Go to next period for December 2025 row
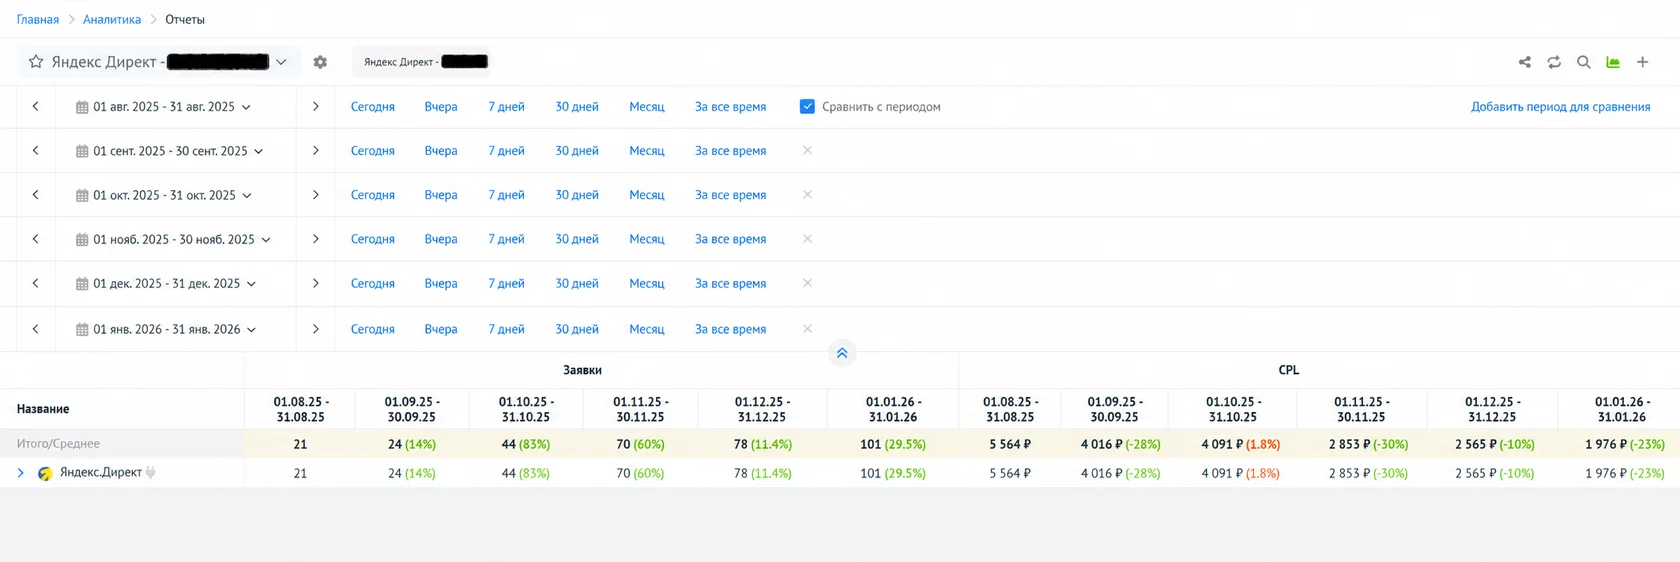1680x562 pixels. click(316, 283)
